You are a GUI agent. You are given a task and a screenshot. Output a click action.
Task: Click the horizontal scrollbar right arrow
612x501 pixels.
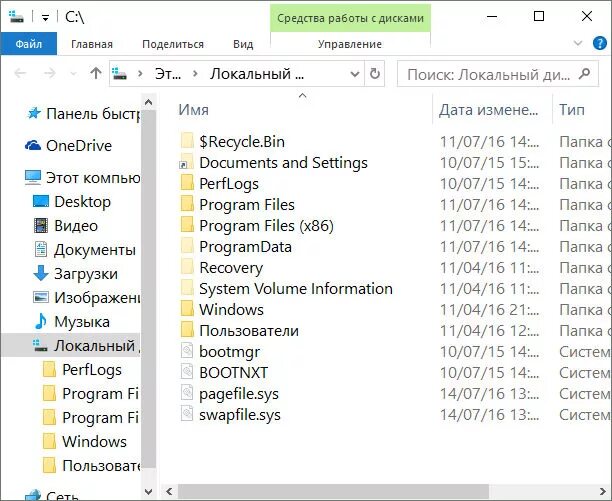tap(603, 492)
